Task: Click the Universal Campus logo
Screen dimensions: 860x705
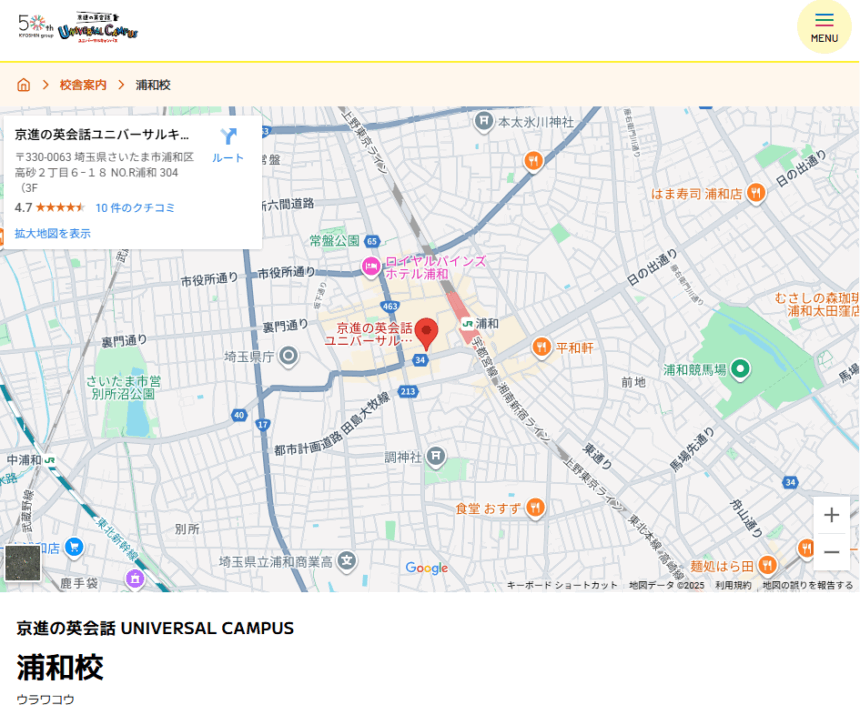Action: point(97,28)
